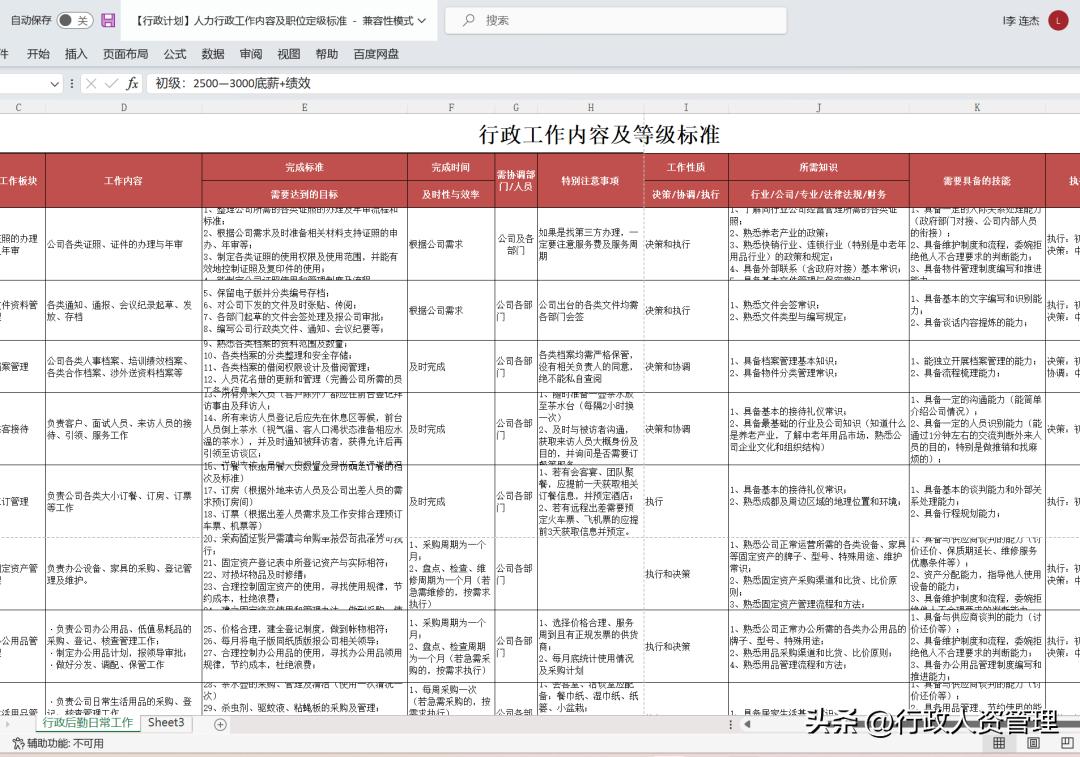Open the Insert Function fx icon
1080x757 pixels.
click(135, 84)
